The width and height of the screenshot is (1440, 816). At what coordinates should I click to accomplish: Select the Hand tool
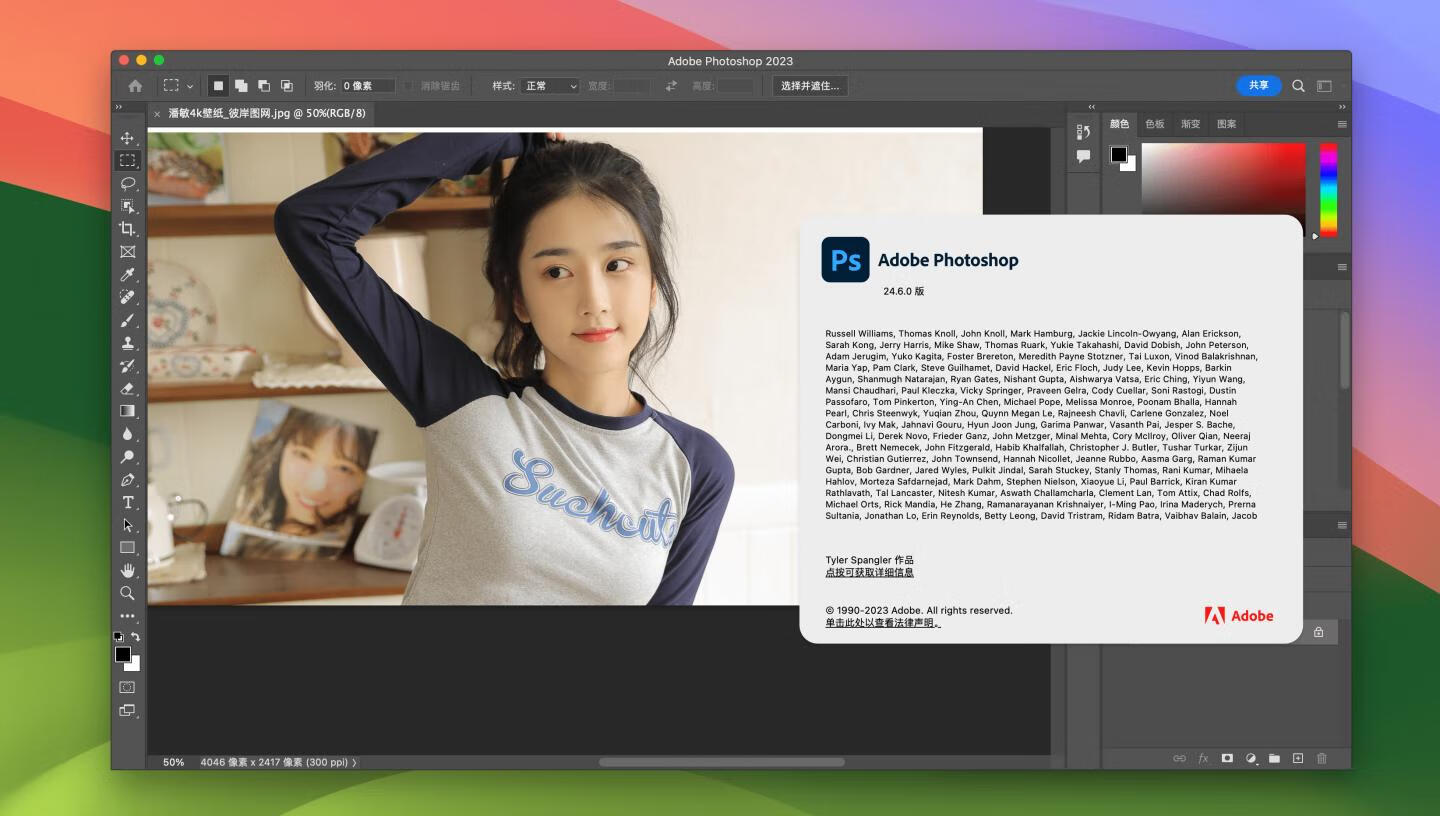click(x=127, y=570)
